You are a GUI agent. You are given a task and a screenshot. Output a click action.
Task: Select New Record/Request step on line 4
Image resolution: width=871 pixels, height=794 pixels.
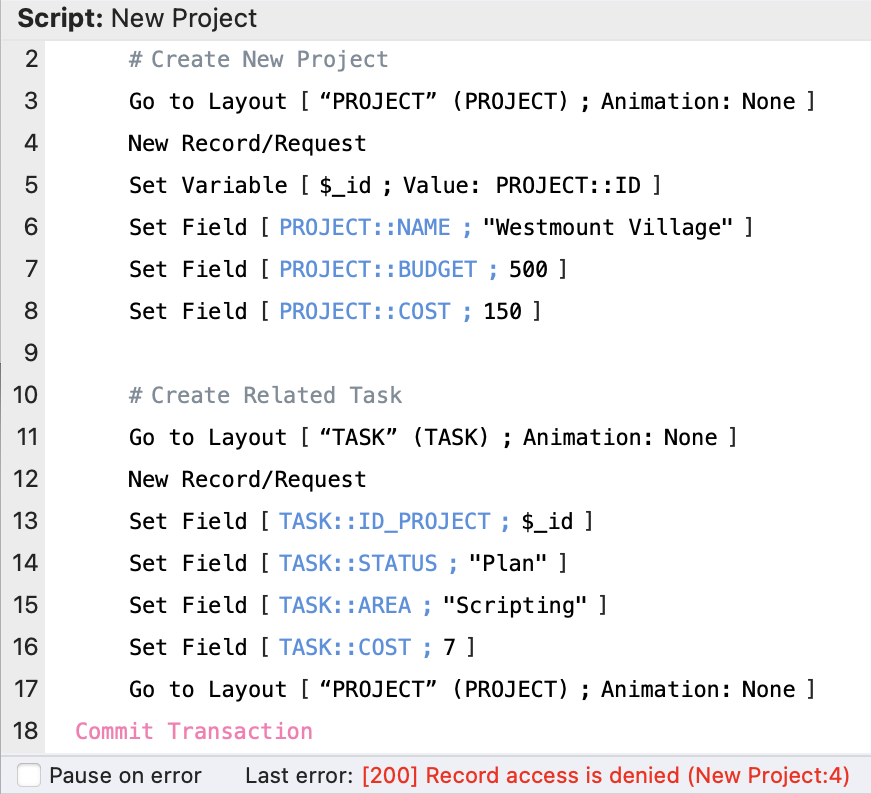247,143
